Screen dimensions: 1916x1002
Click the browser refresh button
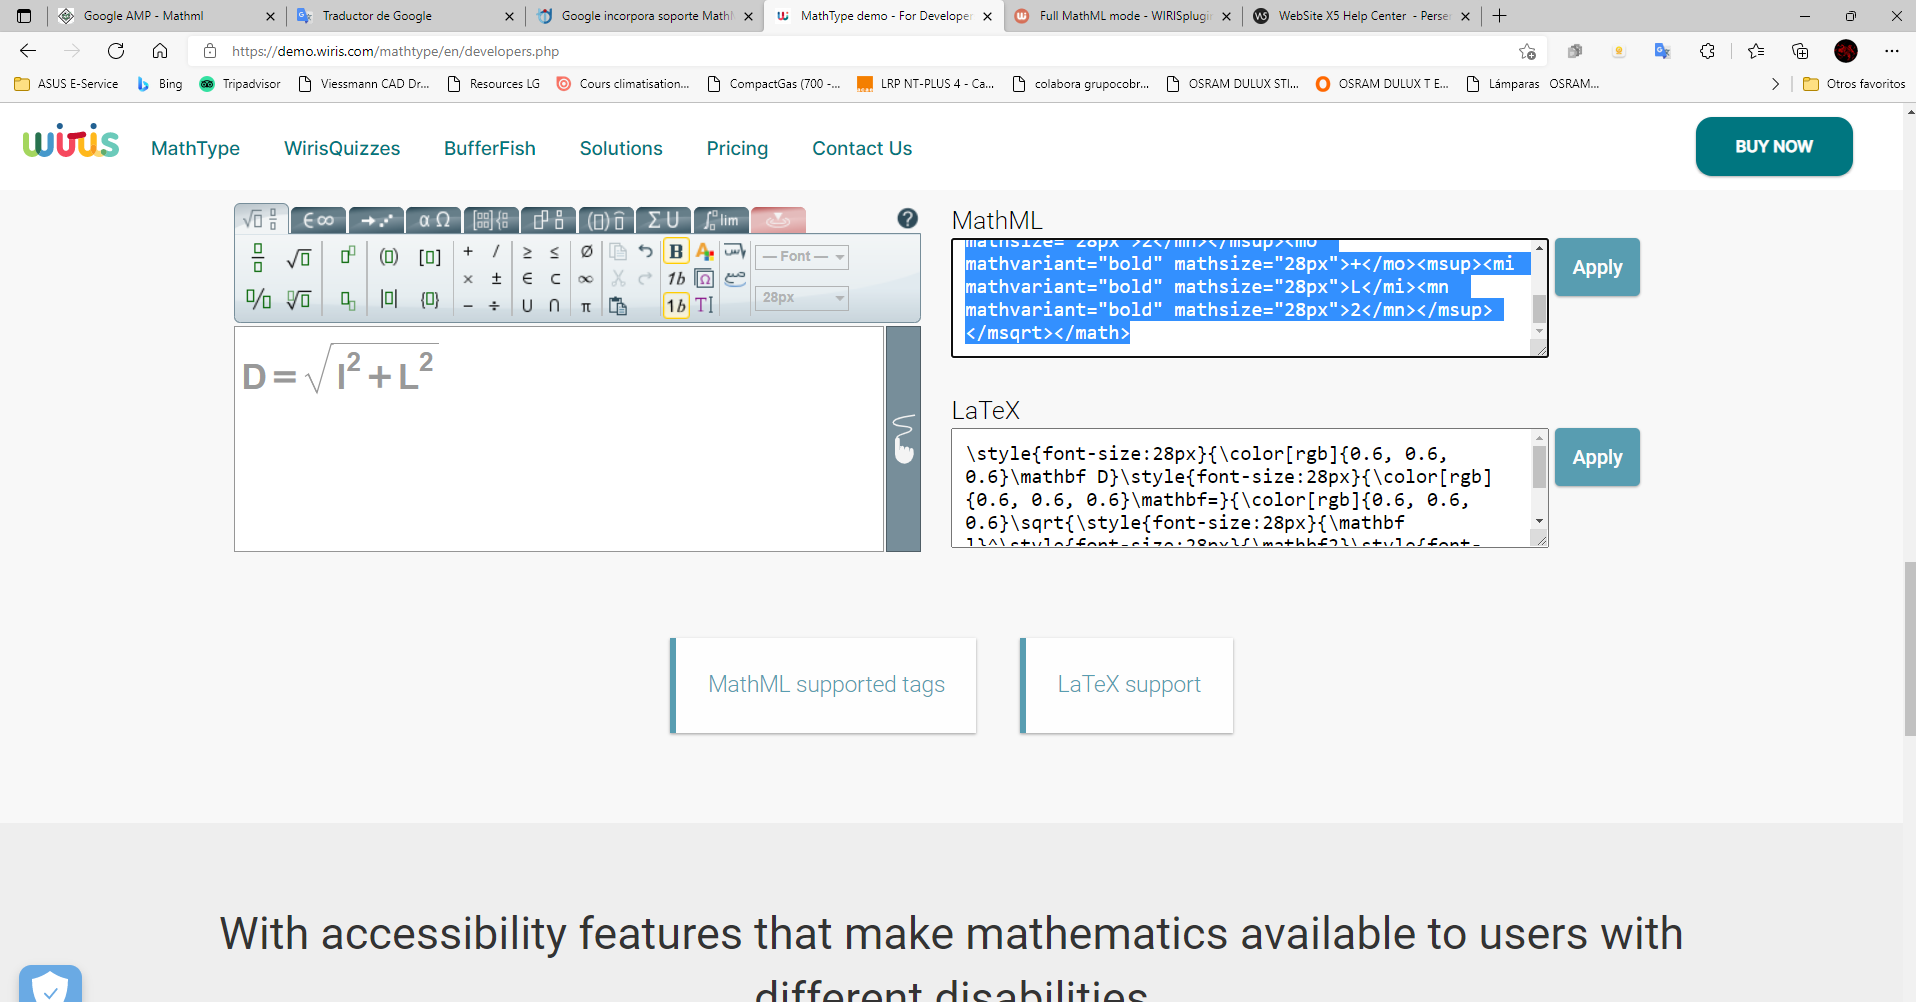(x=116, y=51)
